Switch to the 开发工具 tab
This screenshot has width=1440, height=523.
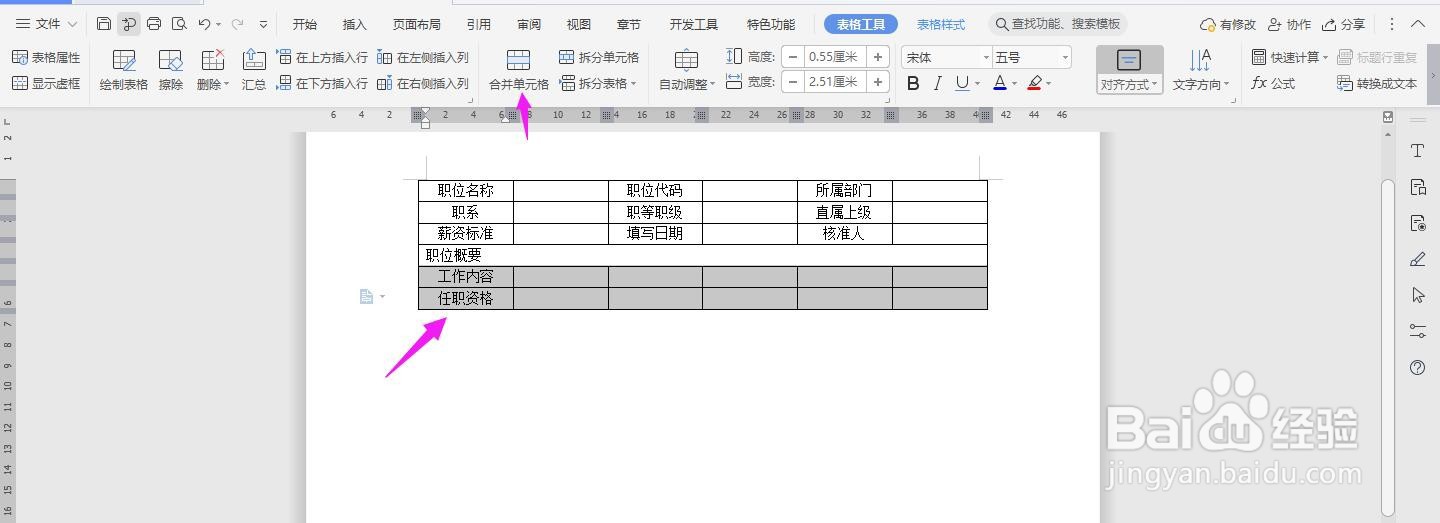pos(694,24)
